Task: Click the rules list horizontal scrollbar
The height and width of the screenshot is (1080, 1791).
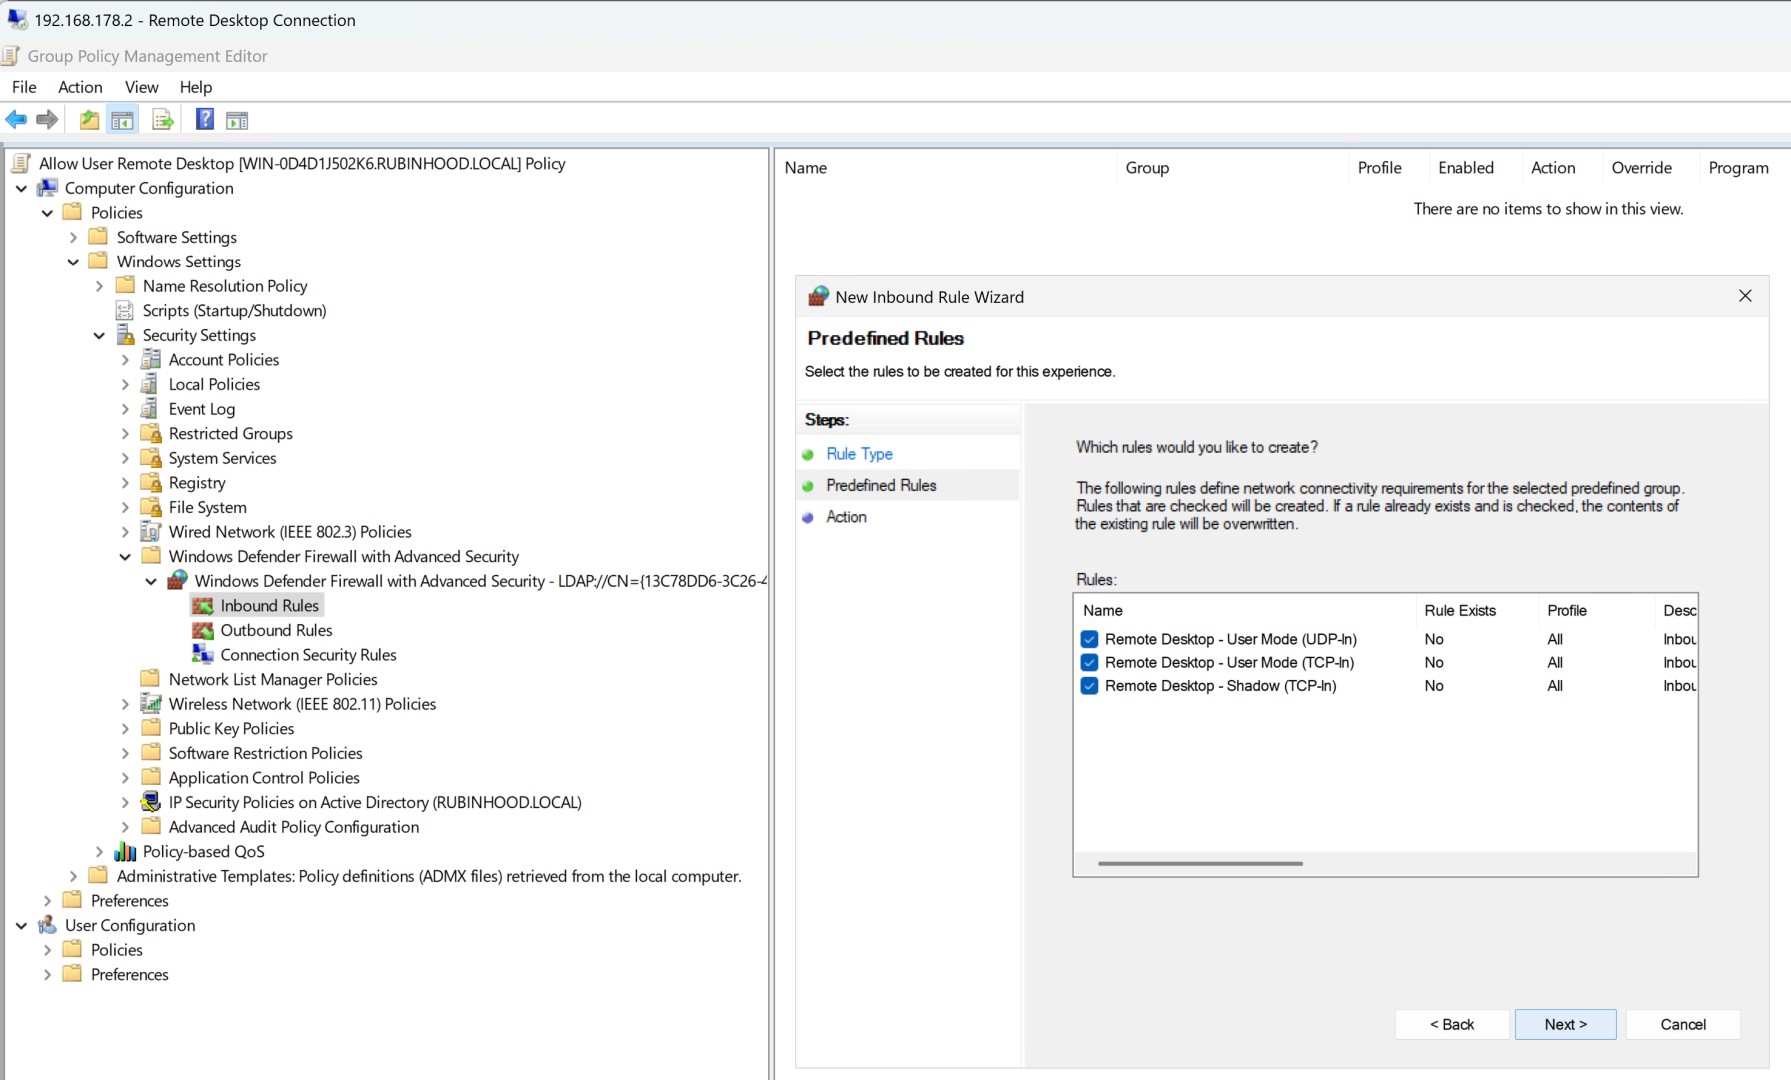Action: pos(1200,863)
